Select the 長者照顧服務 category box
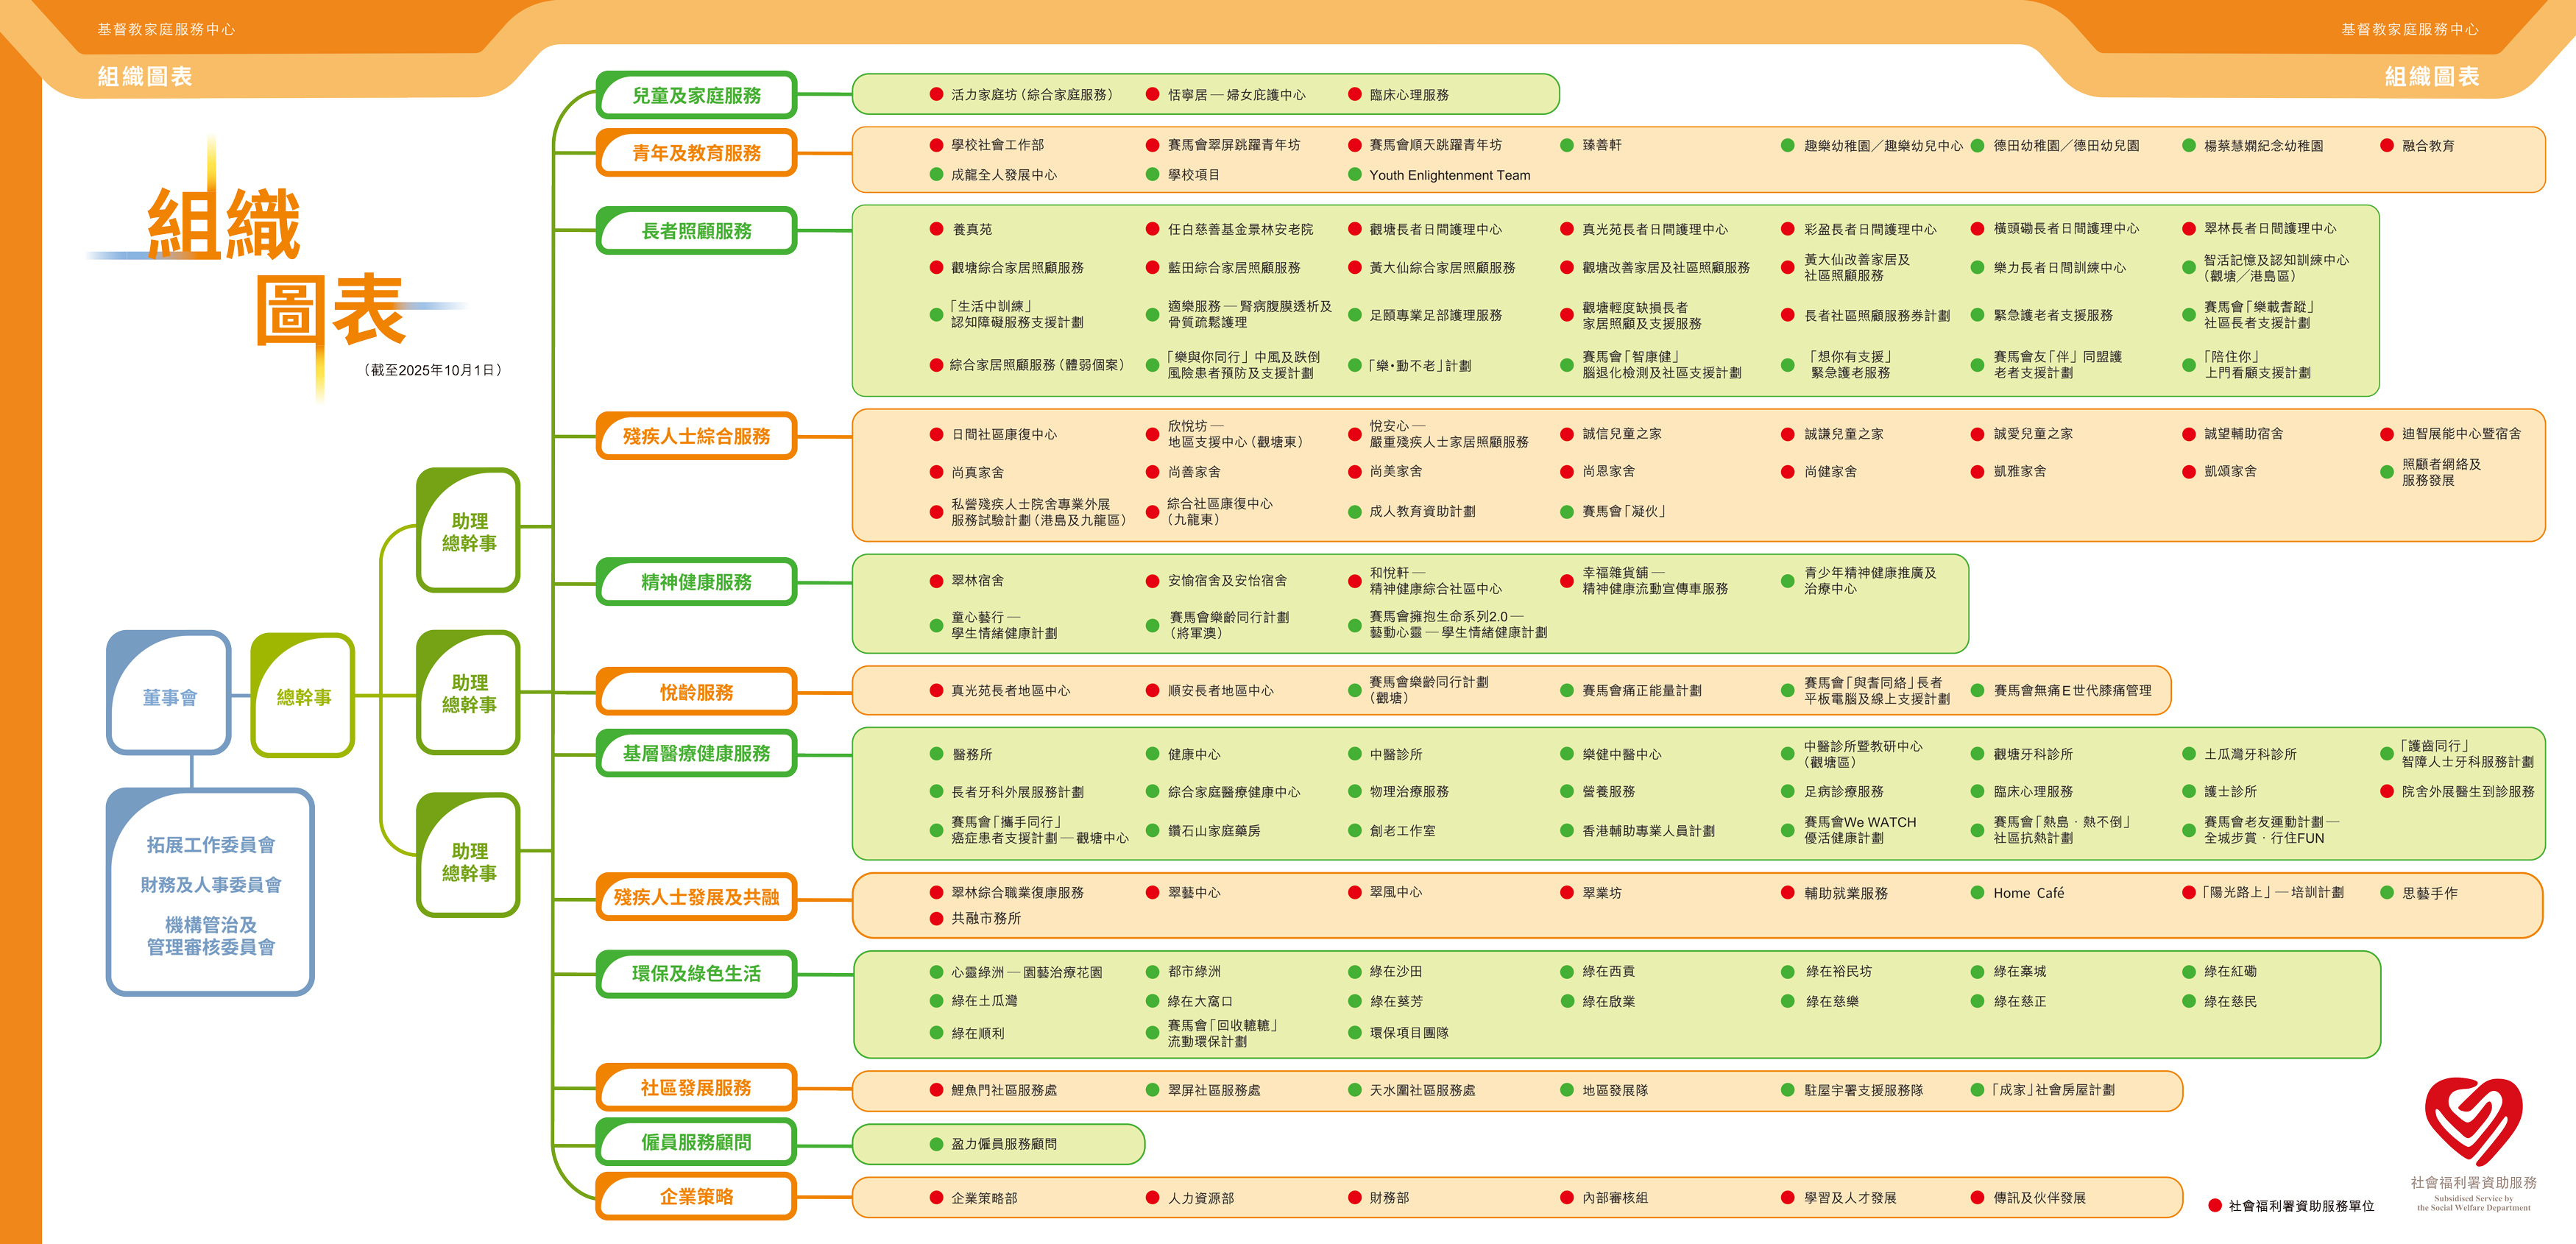The height and width of the screenshot is (1244, 2576). coord(696,231)
